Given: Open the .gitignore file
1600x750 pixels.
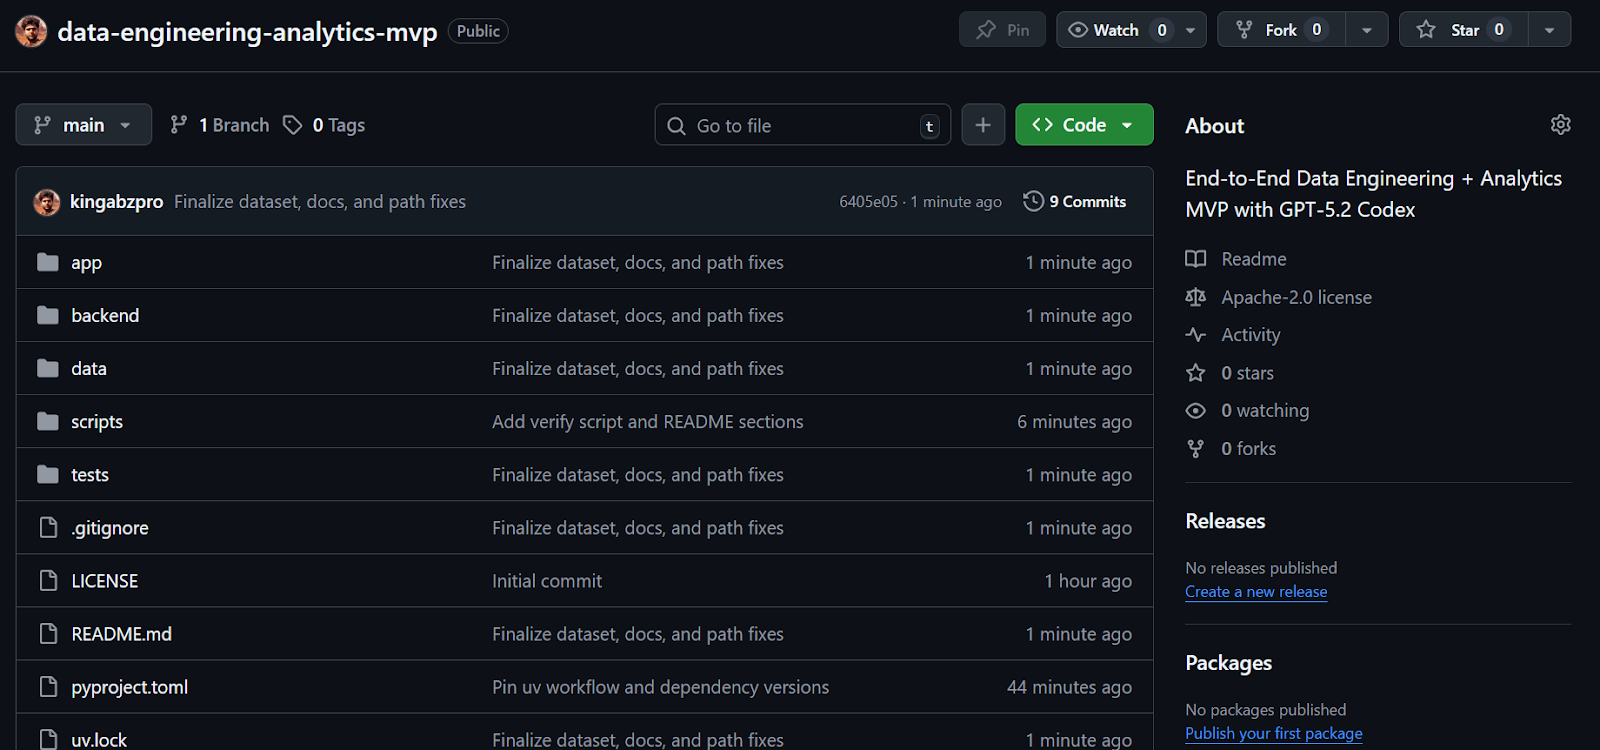Looking at the screenshot, I should point(110,528).
